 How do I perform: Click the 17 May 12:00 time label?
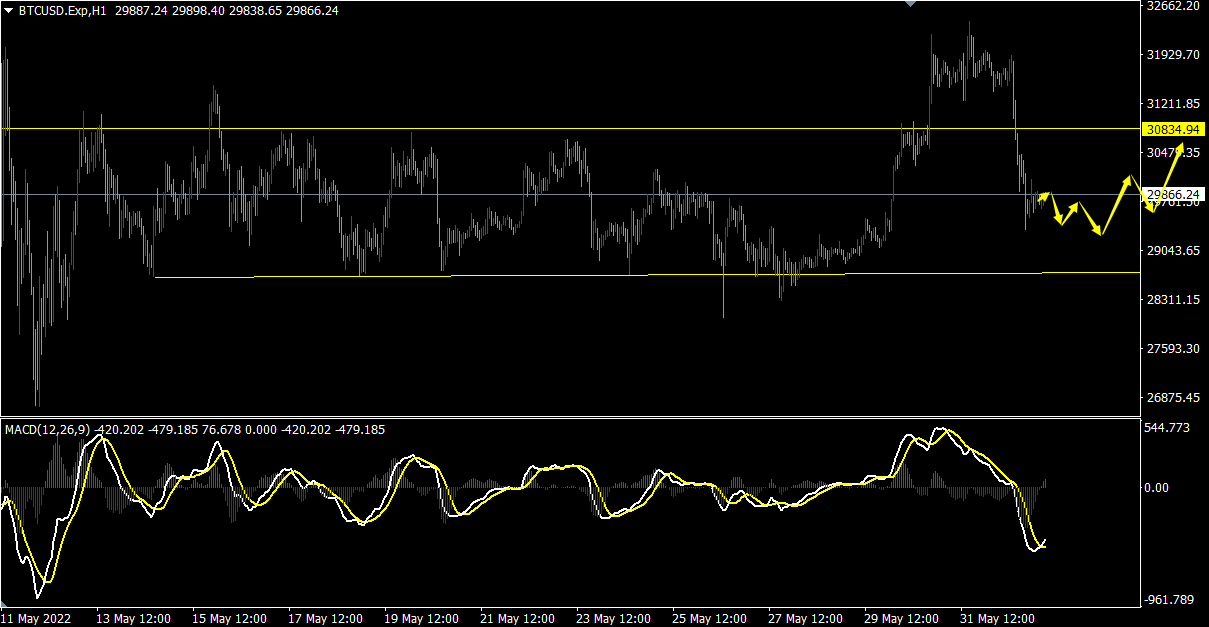[326, 618]
